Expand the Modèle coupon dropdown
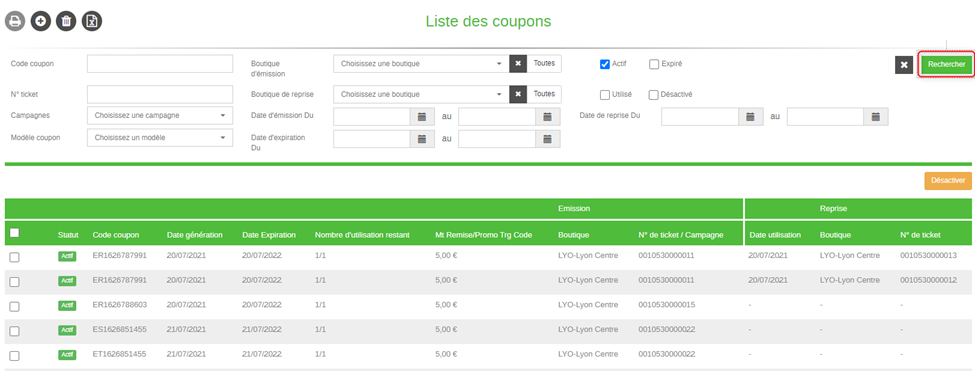The width and height of the screenshot is (975, 371). [x=160, y=138]
